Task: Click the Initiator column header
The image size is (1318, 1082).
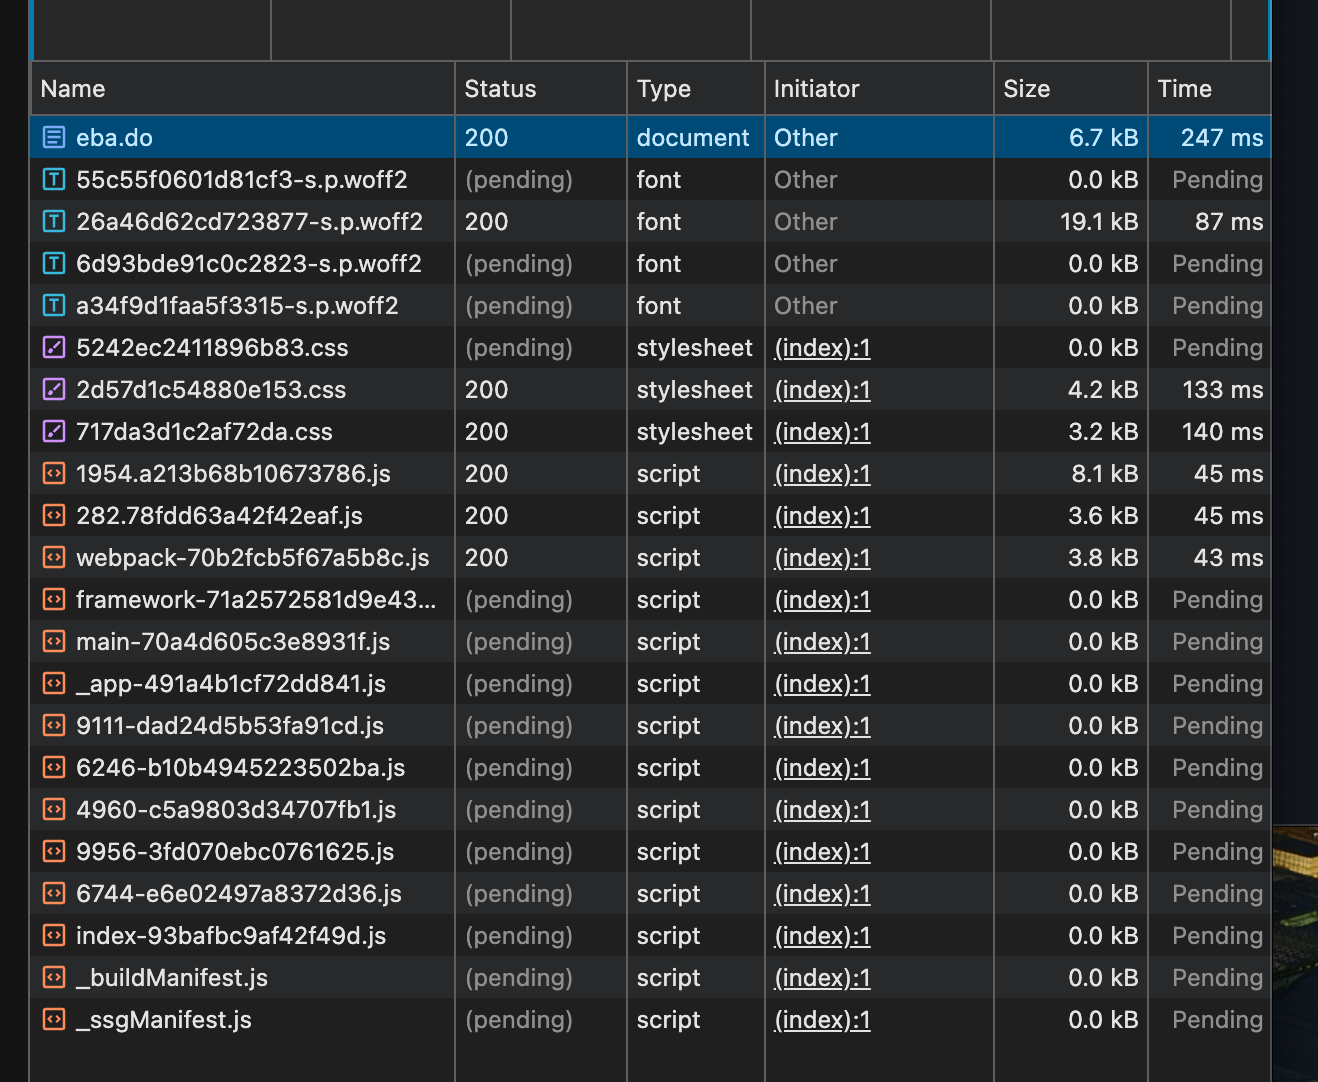Action: pyautogui.click(x=816, y=89)
